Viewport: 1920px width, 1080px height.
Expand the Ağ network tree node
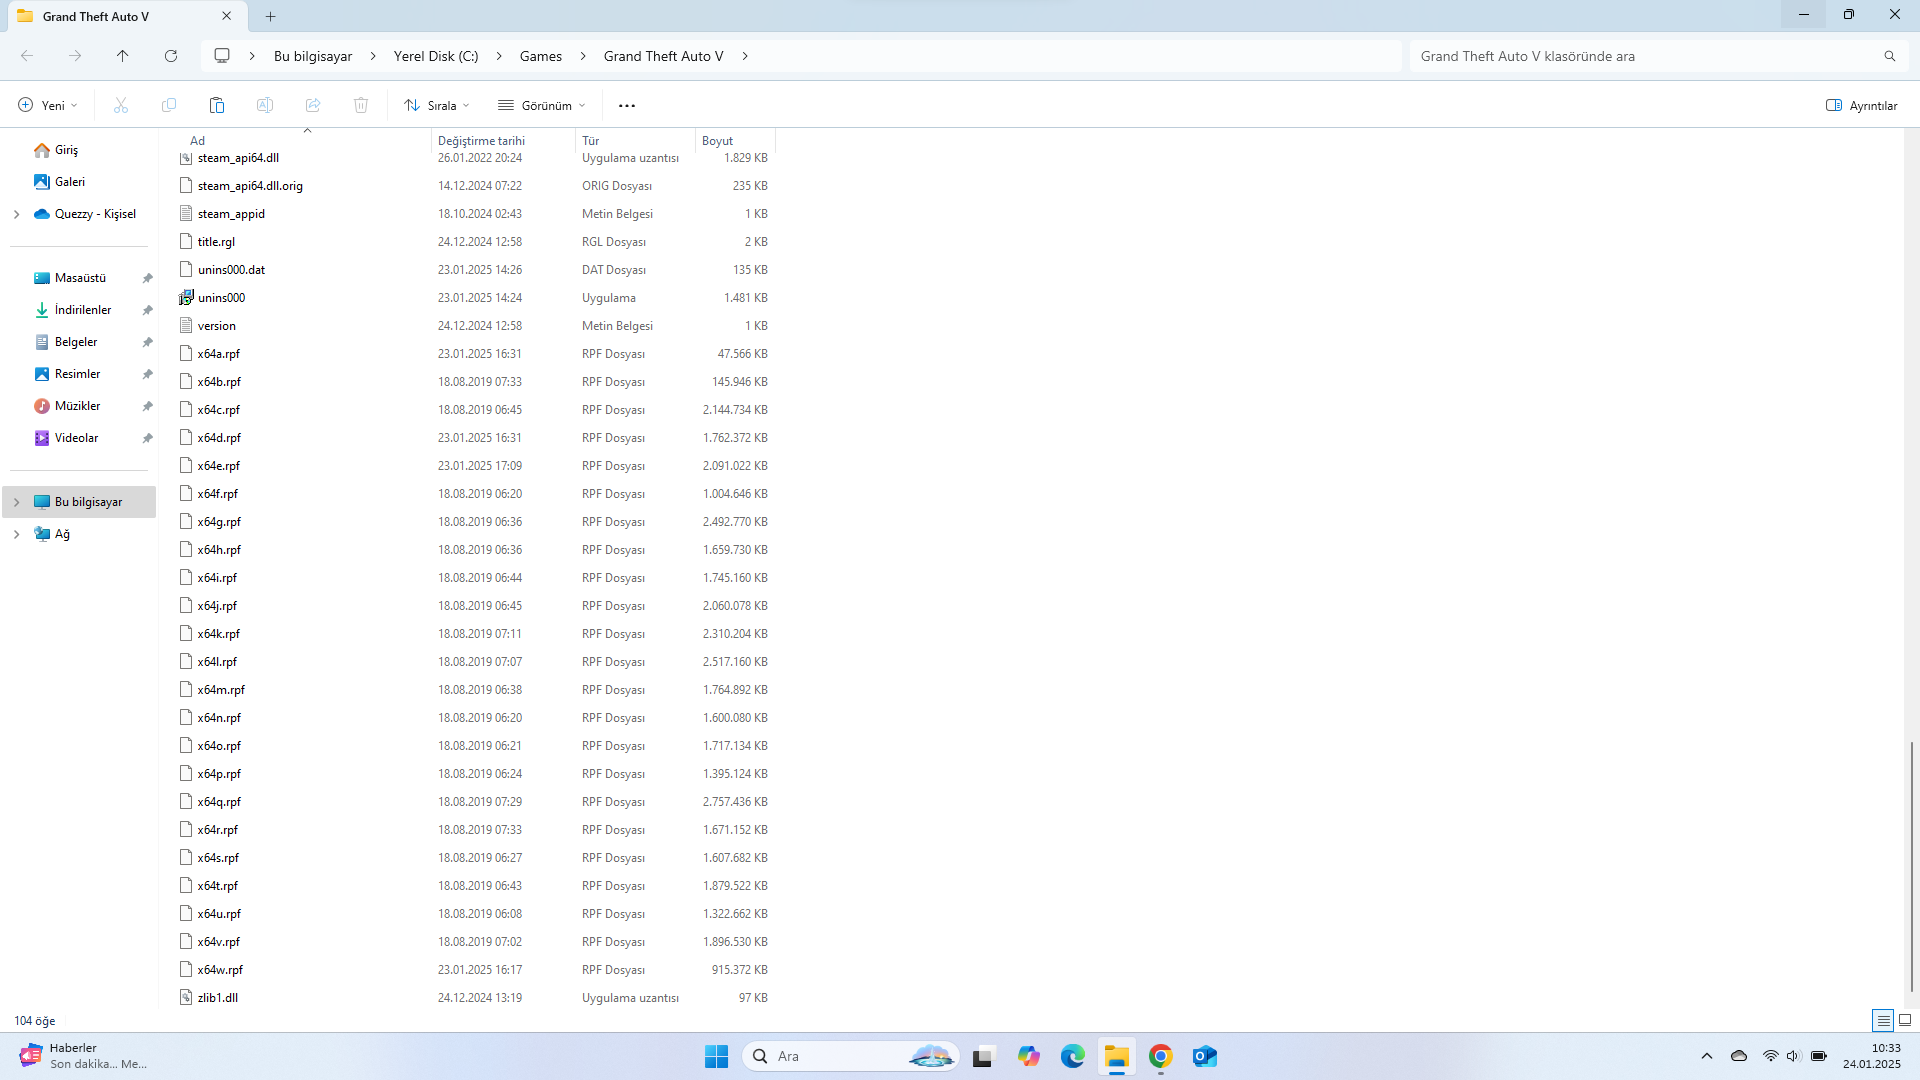pyautogui.click(x=16, y=534)
